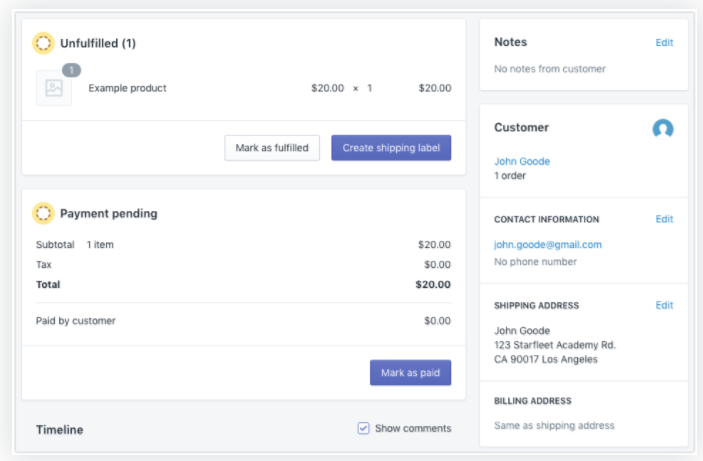
Task: Click Create shipping label button
Action: click(x=391, y=148)
